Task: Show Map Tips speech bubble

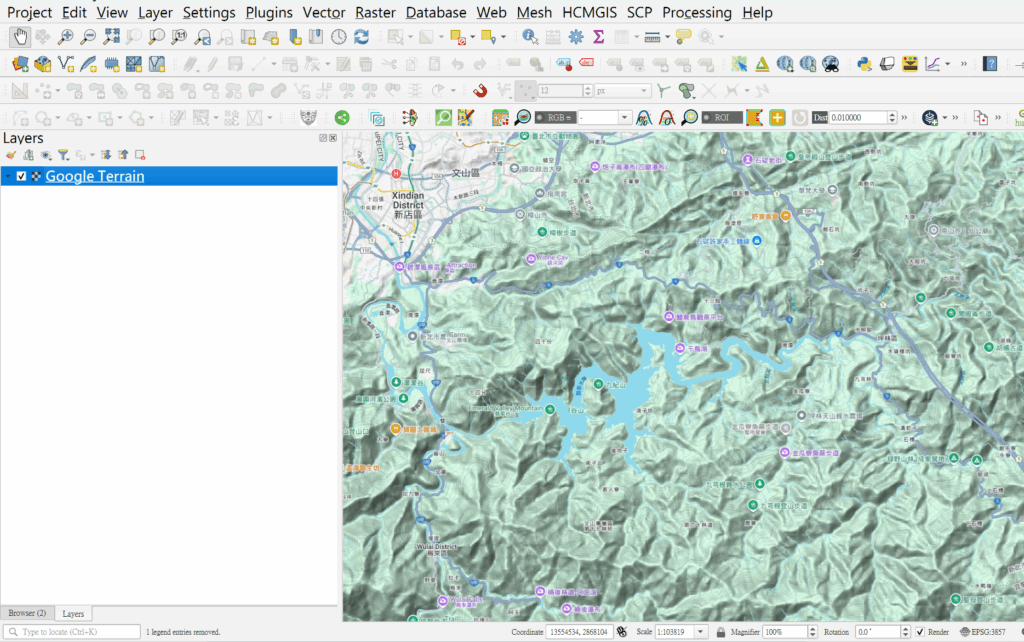Action: tap(683, 37)
